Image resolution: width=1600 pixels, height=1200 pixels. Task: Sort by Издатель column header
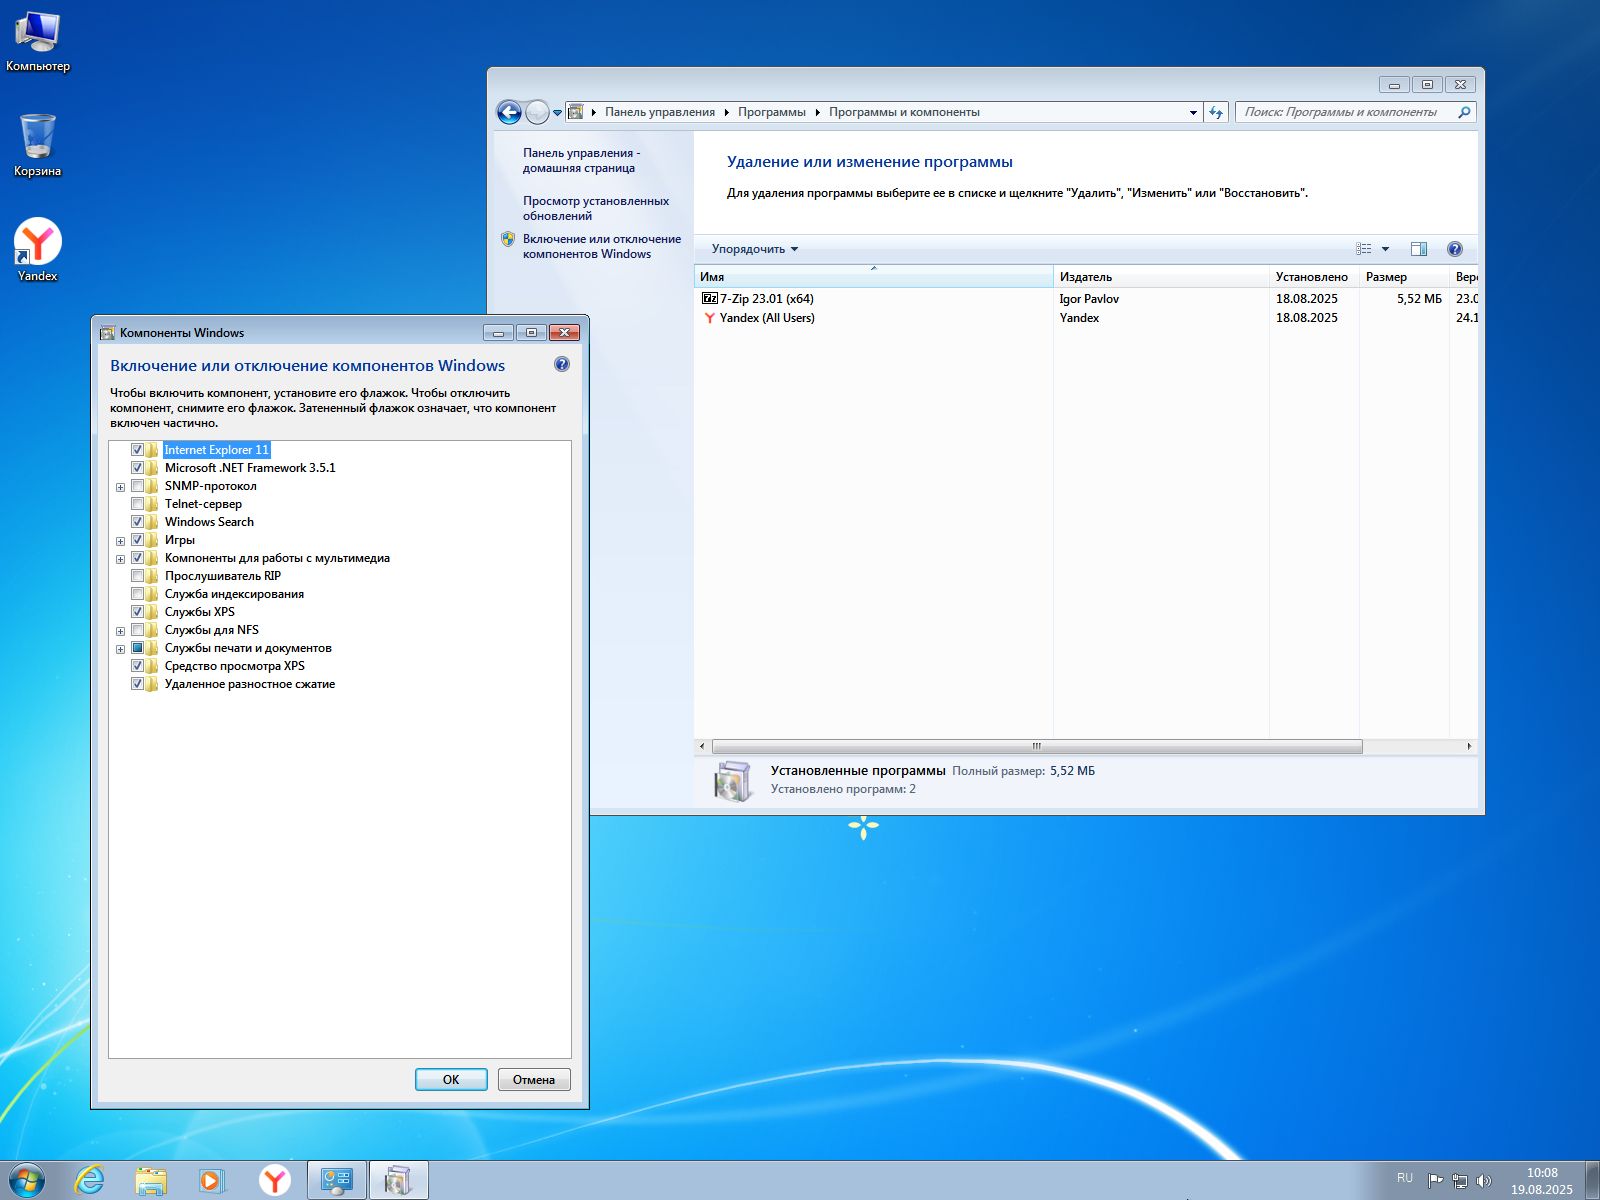click(x=1161, y=277)
